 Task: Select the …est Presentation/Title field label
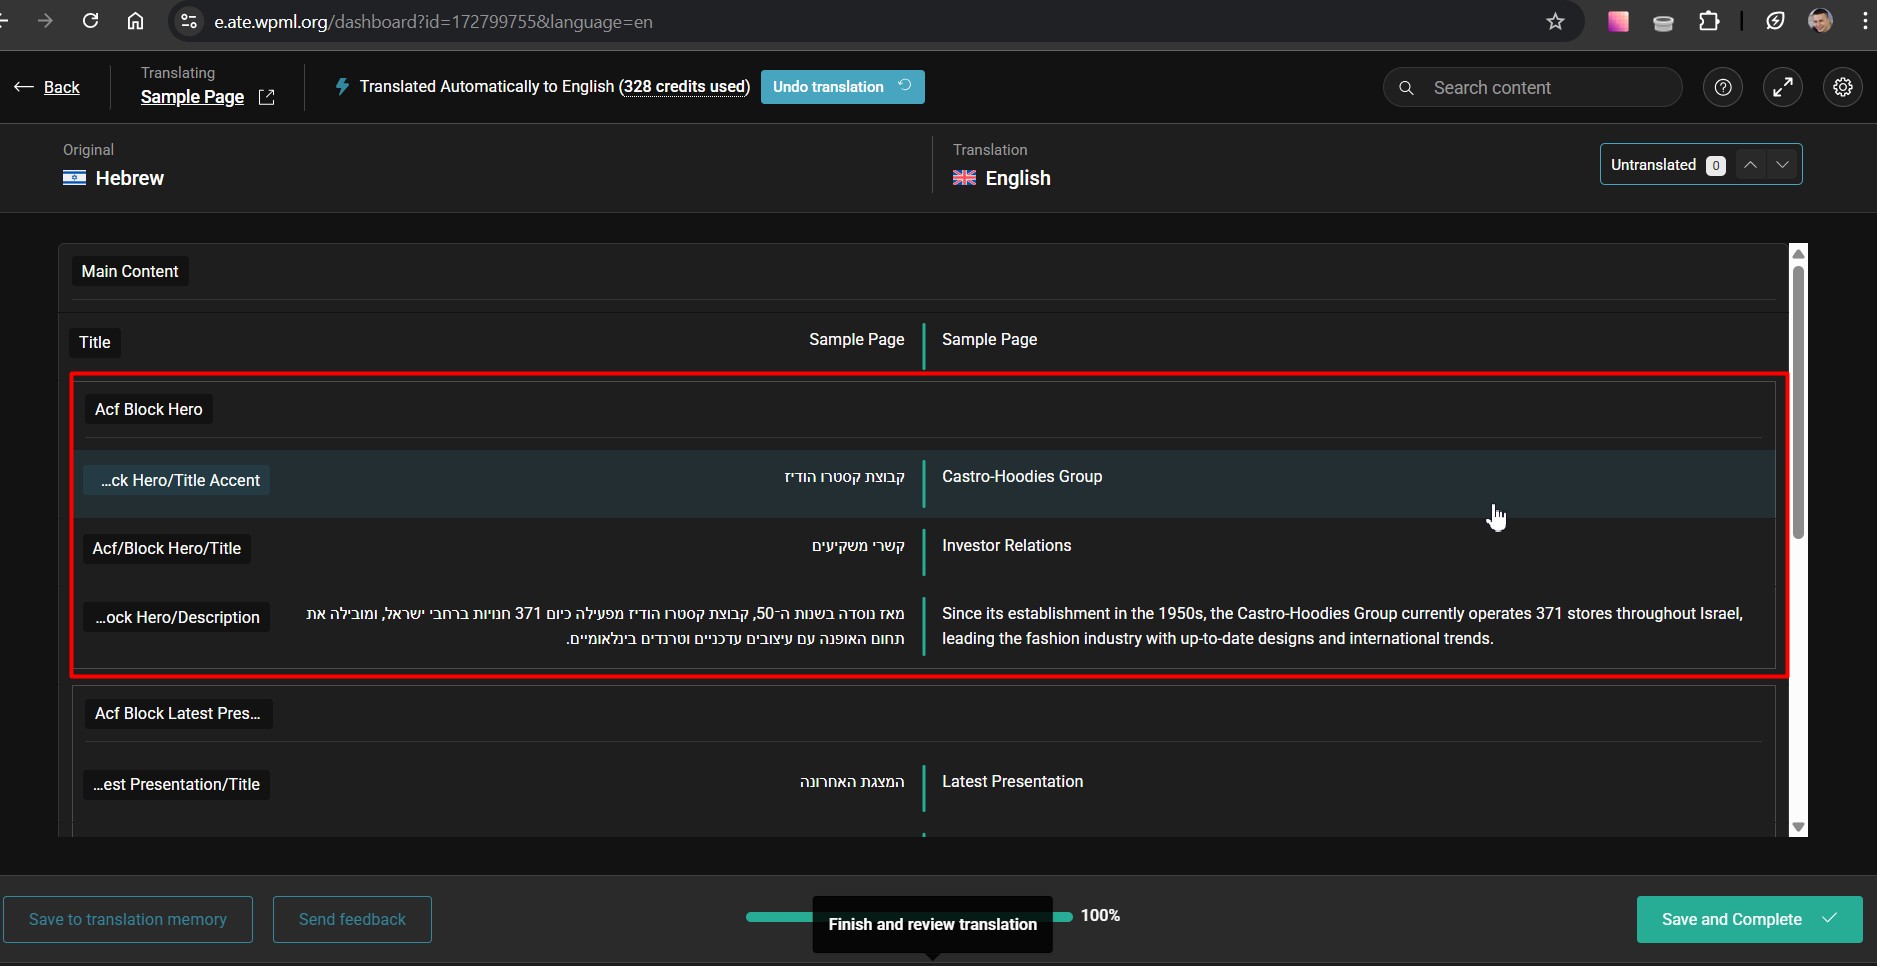tap(177, 784)
